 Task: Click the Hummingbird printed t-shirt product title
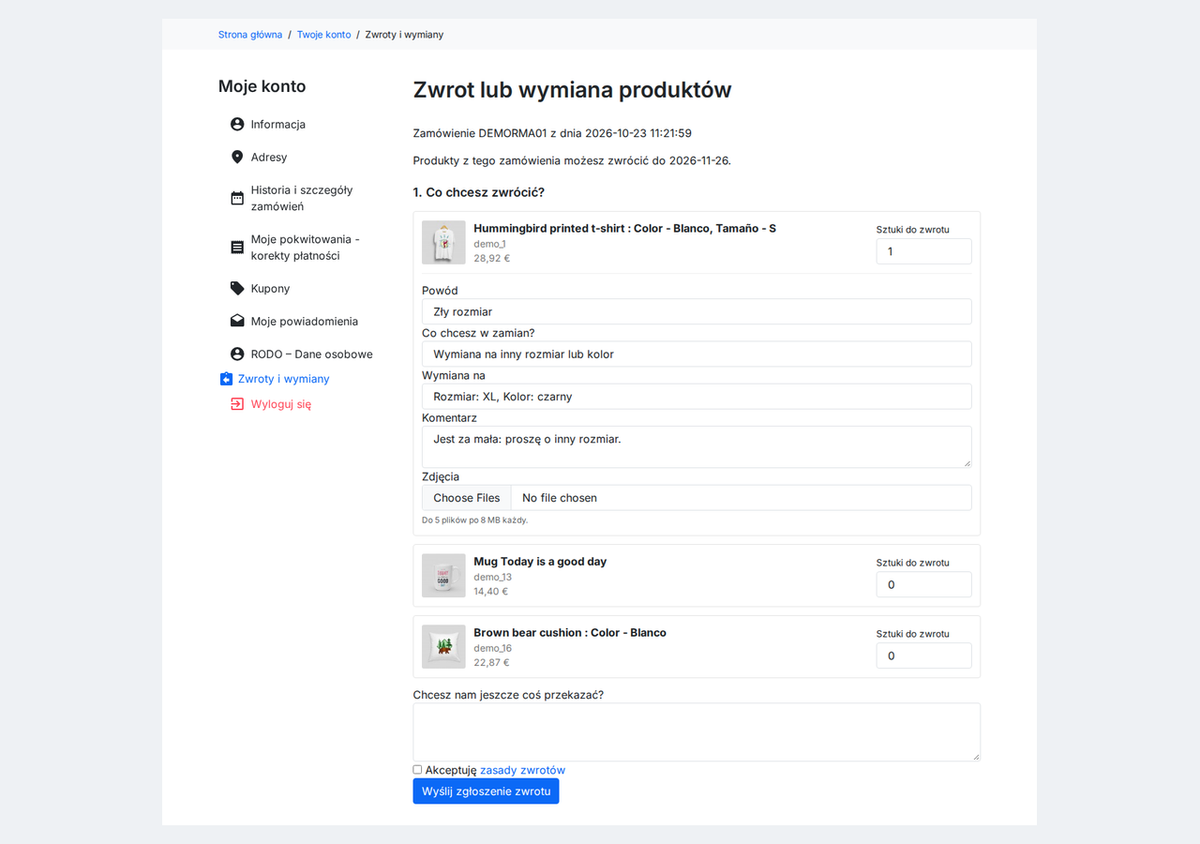tap(625, 228)
